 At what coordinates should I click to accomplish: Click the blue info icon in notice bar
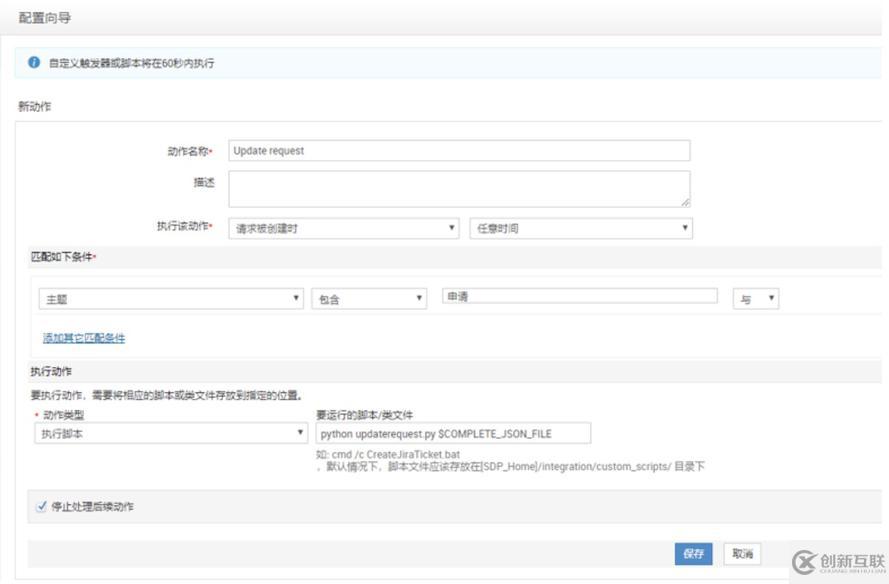tap(34, 62)
